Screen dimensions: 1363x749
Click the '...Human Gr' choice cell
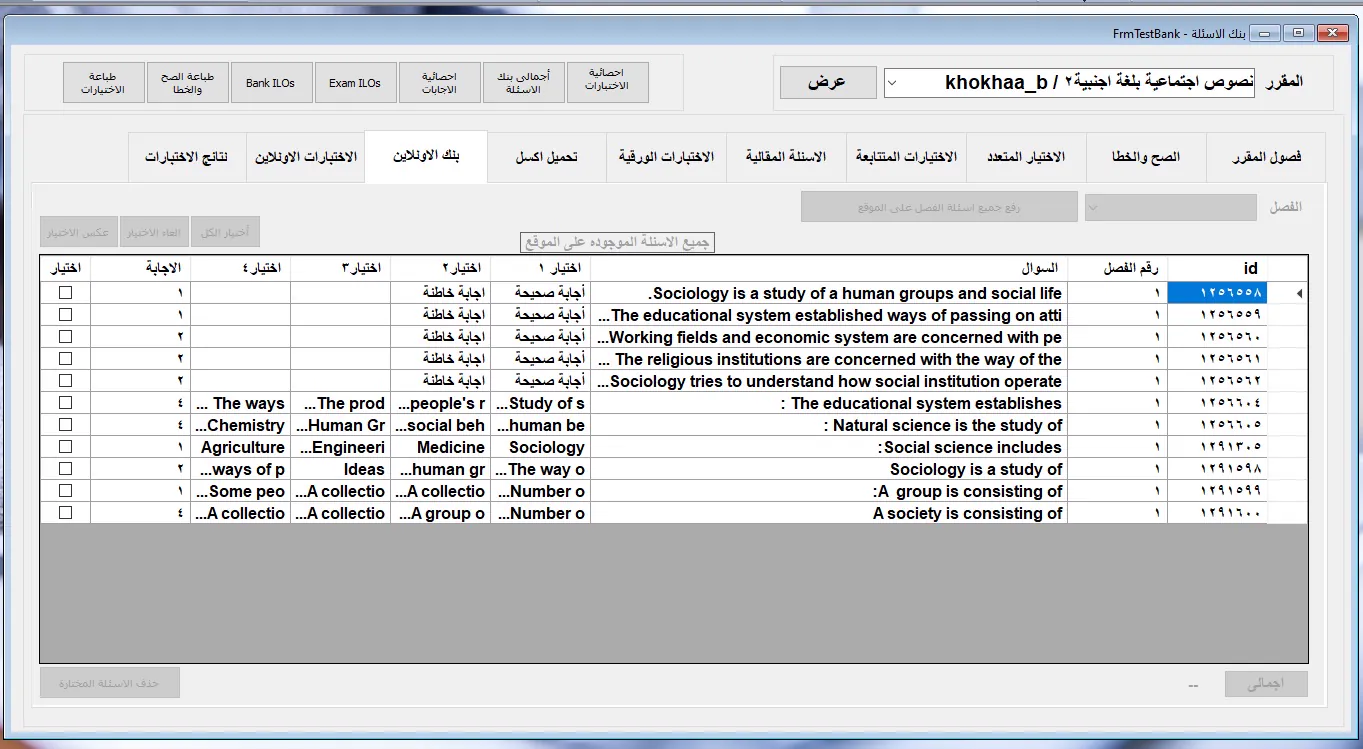(x=341, y=425)
